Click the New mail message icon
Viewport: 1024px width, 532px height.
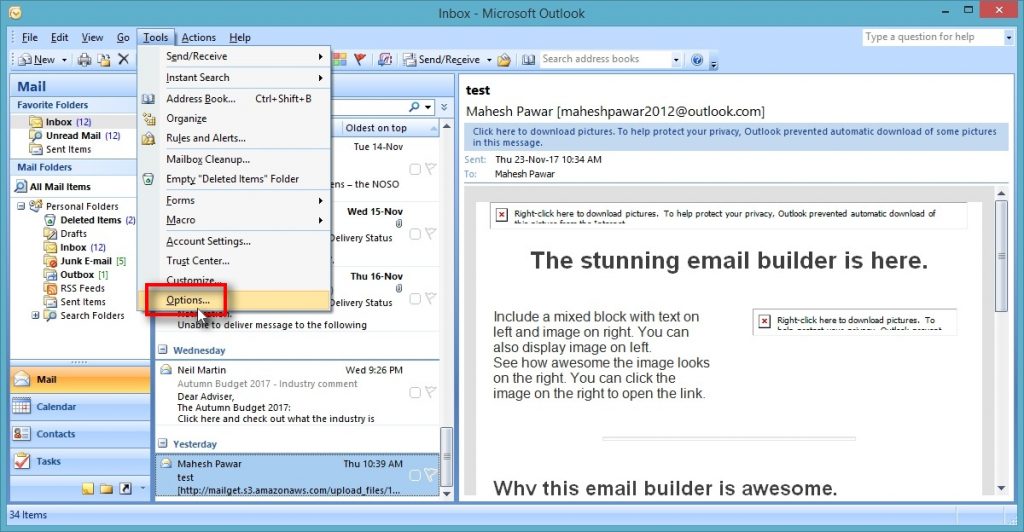(25, 60)
